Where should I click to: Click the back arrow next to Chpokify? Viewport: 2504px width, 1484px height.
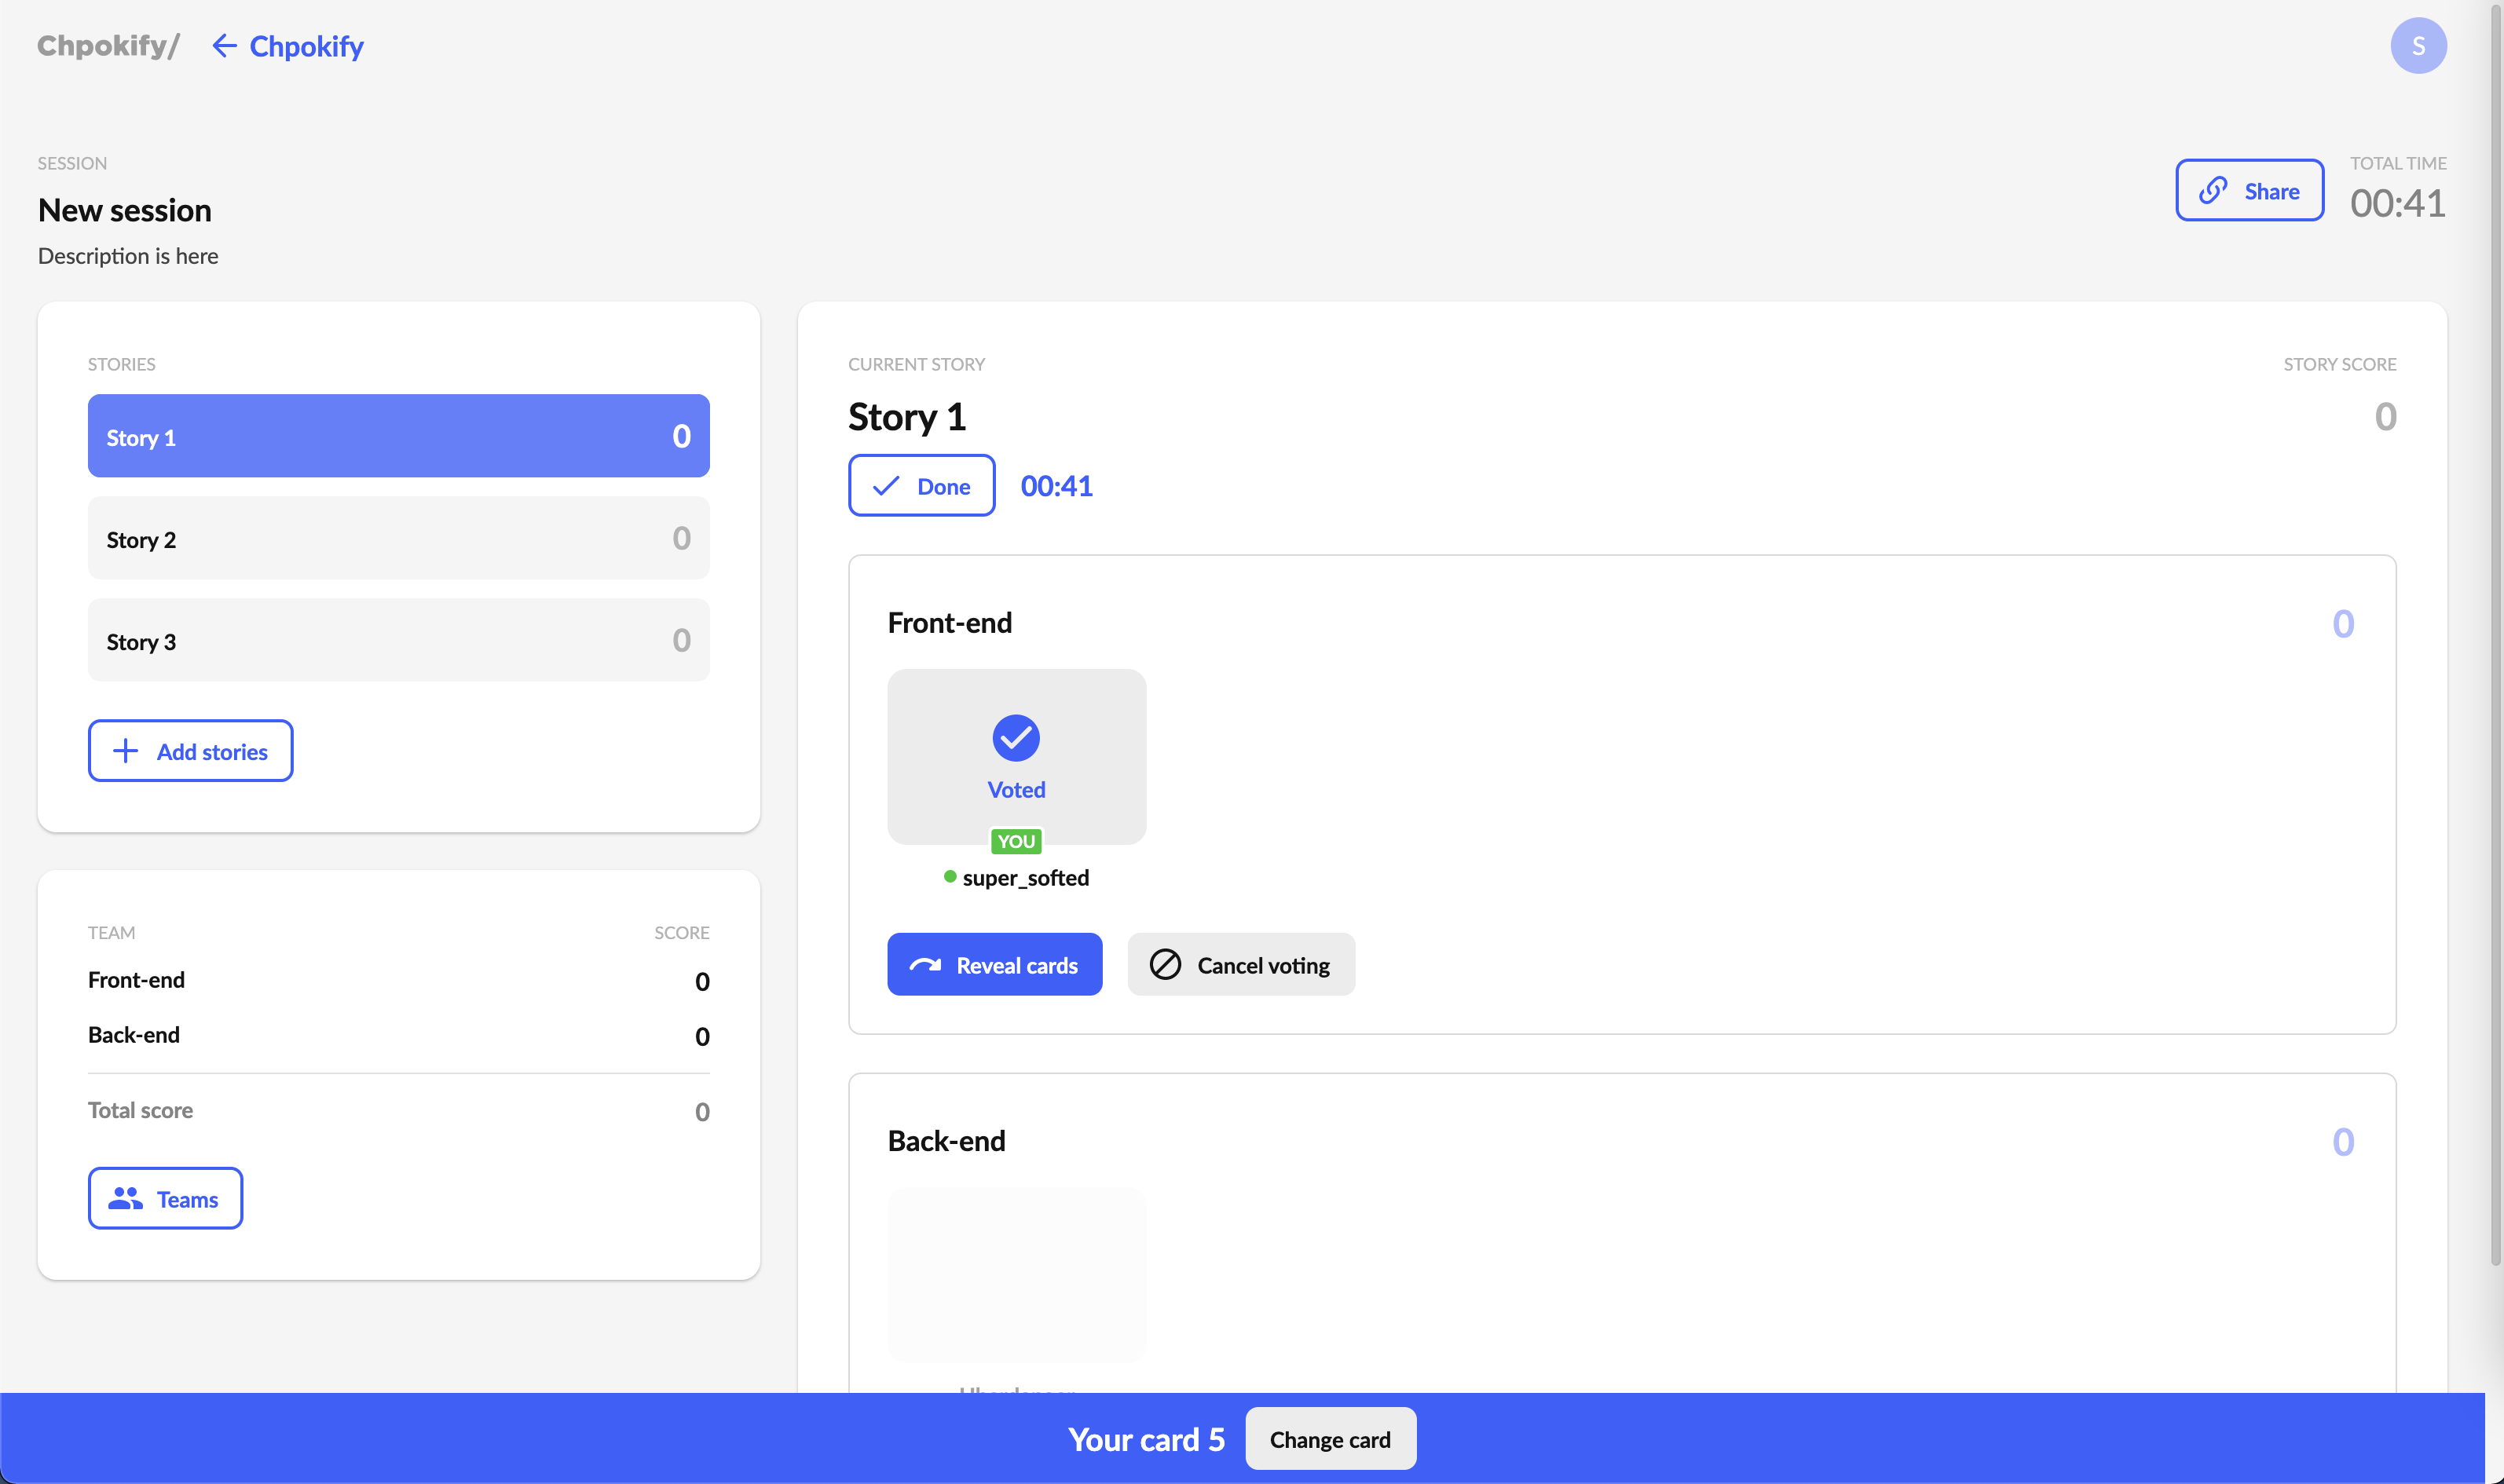pyautogui.click(x=224, y=46)
